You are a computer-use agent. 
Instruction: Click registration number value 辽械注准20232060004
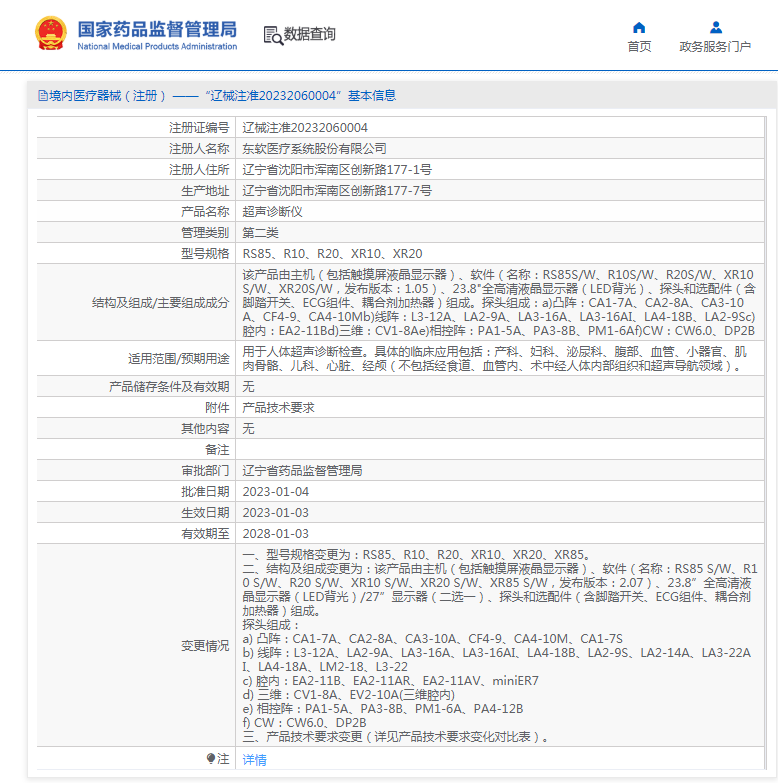pos(305,127)
